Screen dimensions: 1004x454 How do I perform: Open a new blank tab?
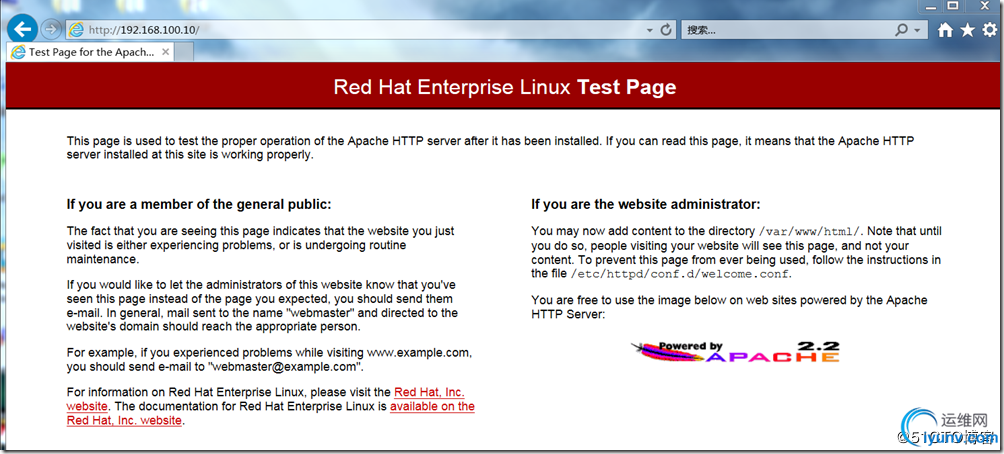[x=184, y=53]
